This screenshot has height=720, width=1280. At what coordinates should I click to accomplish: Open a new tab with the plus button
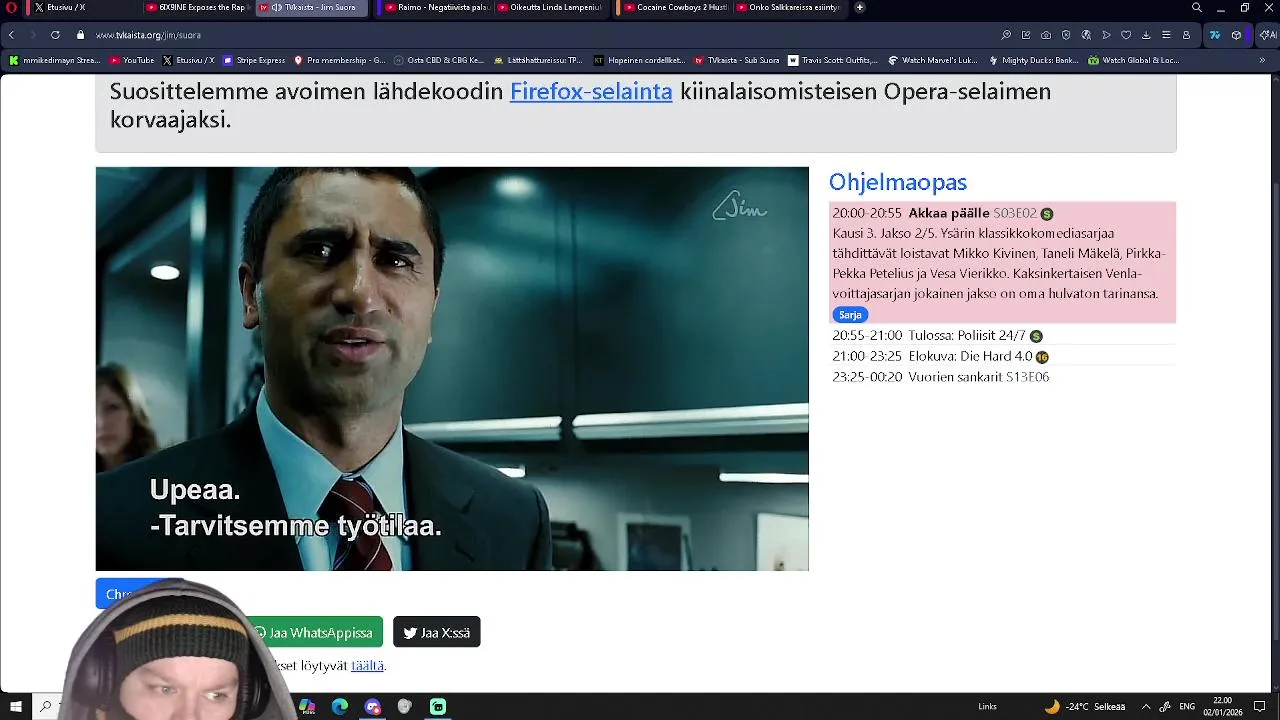click(859, 7)
